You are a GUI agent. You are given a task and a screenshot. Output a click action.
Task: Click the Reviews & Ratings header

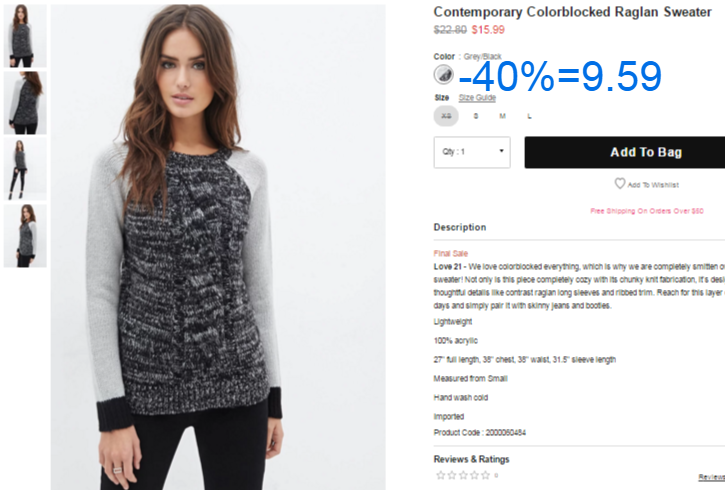point(471,459)
